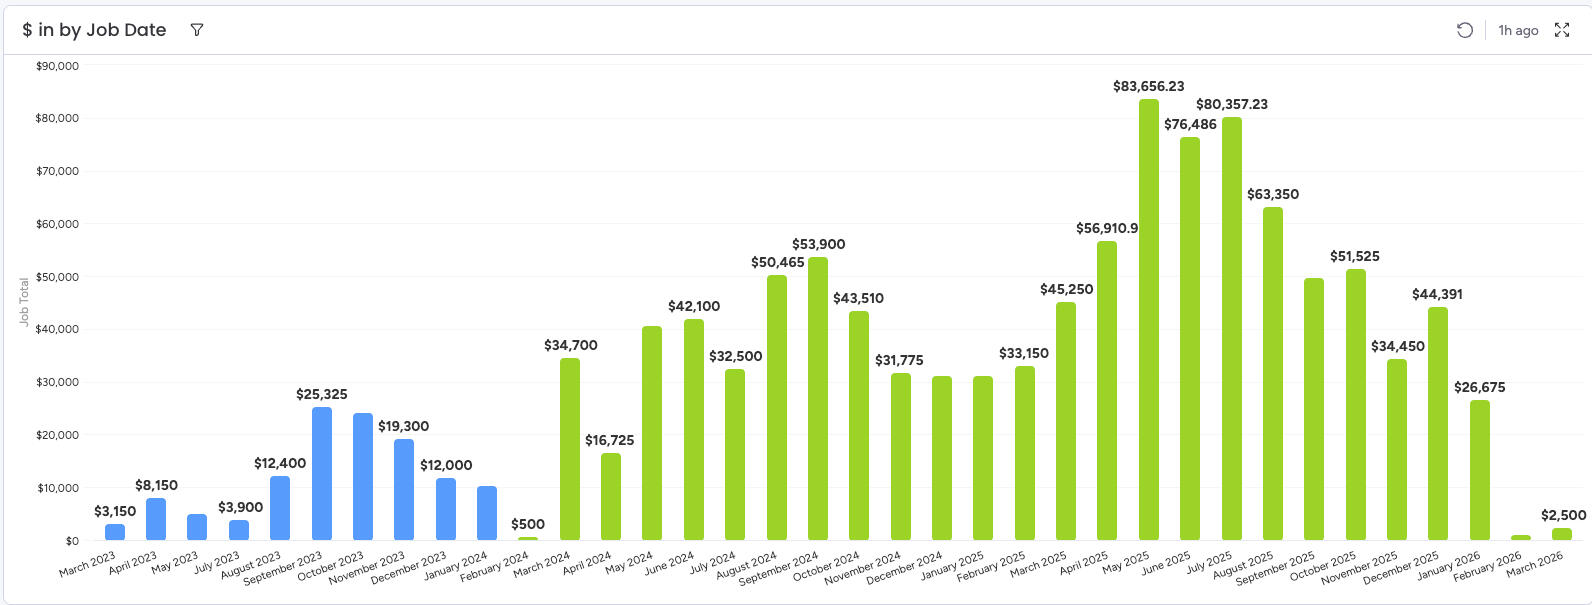
Task: Select the April 2023 blue bar at $8,150
Action: [x=156, y=520]
